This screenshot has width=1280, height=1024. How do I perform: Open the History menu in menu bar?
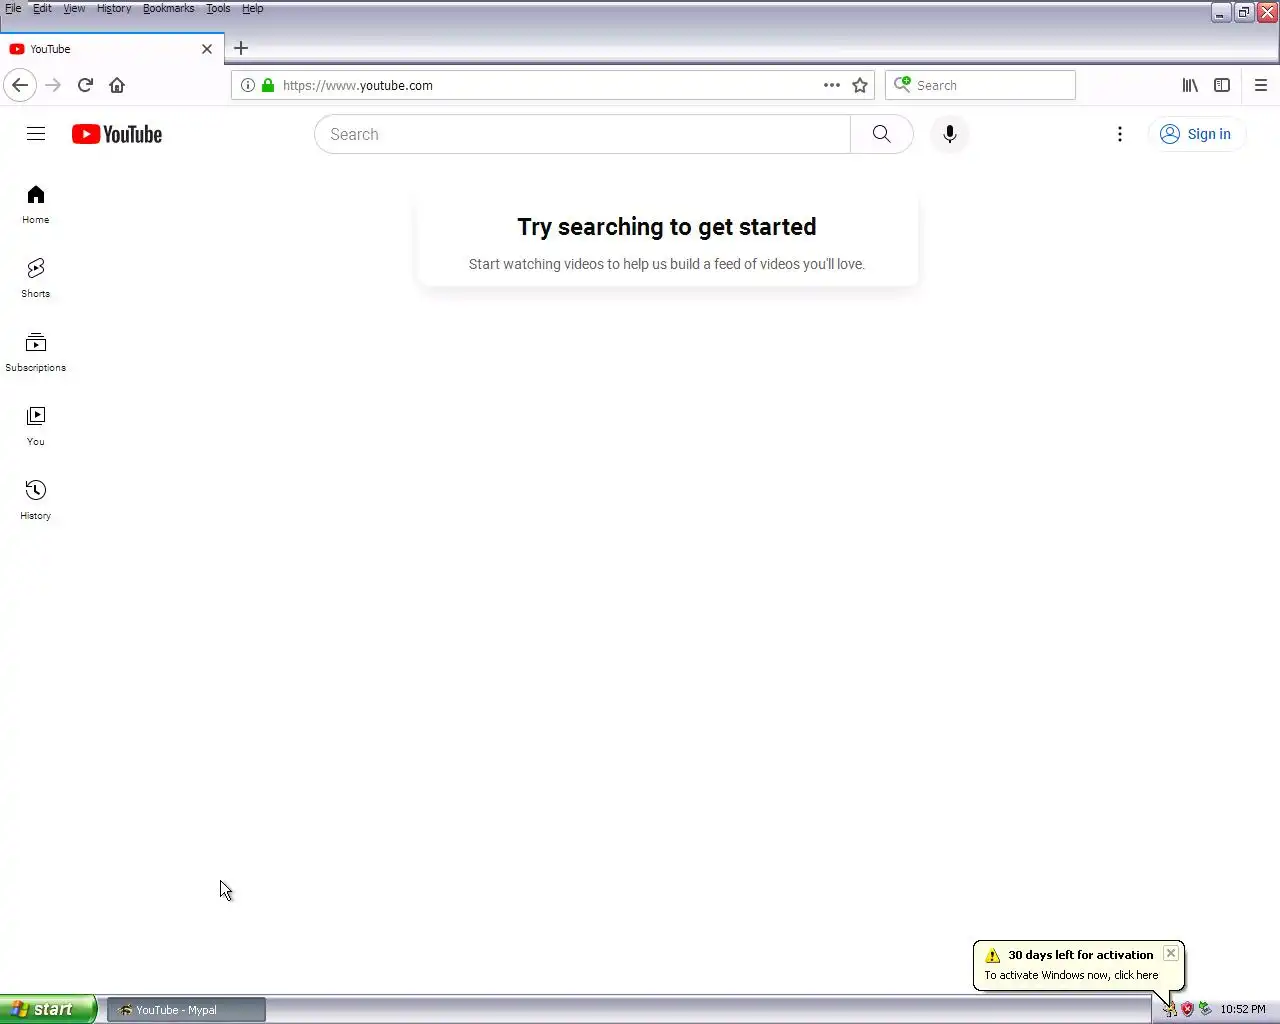[x=114, y=8]
